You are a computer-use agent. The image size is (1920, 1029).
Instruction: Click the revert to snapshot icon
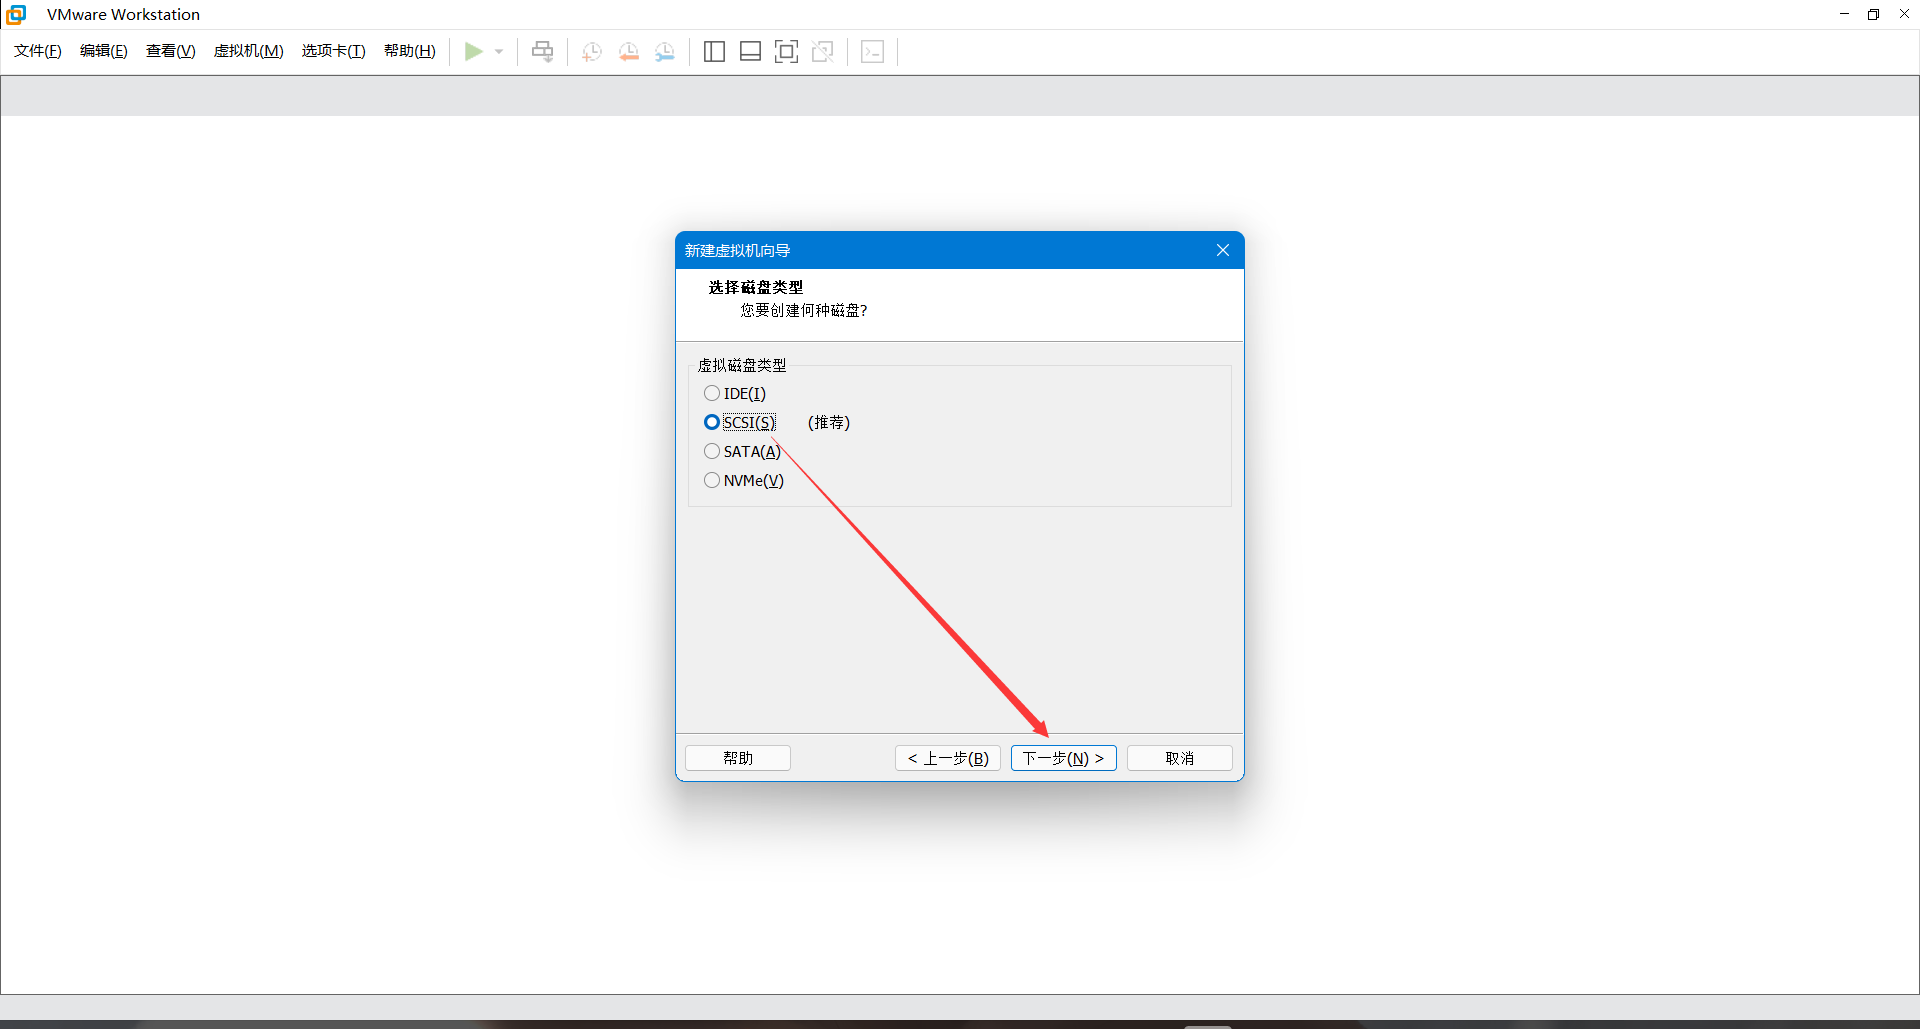629,52
